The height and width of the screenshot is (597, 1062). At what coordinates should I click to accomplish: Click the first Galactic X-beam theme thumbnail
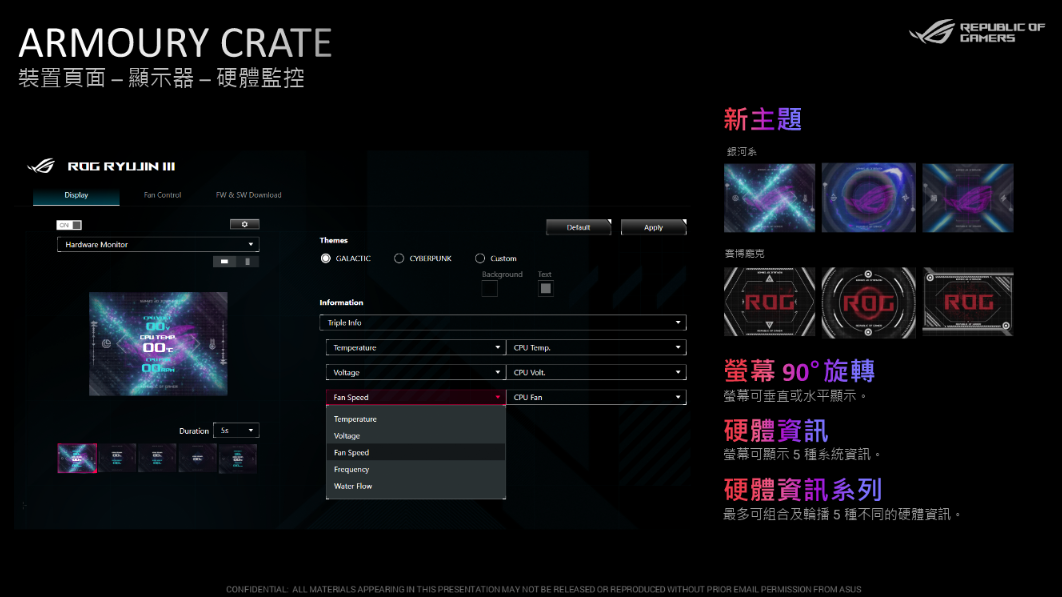point(769,198)
